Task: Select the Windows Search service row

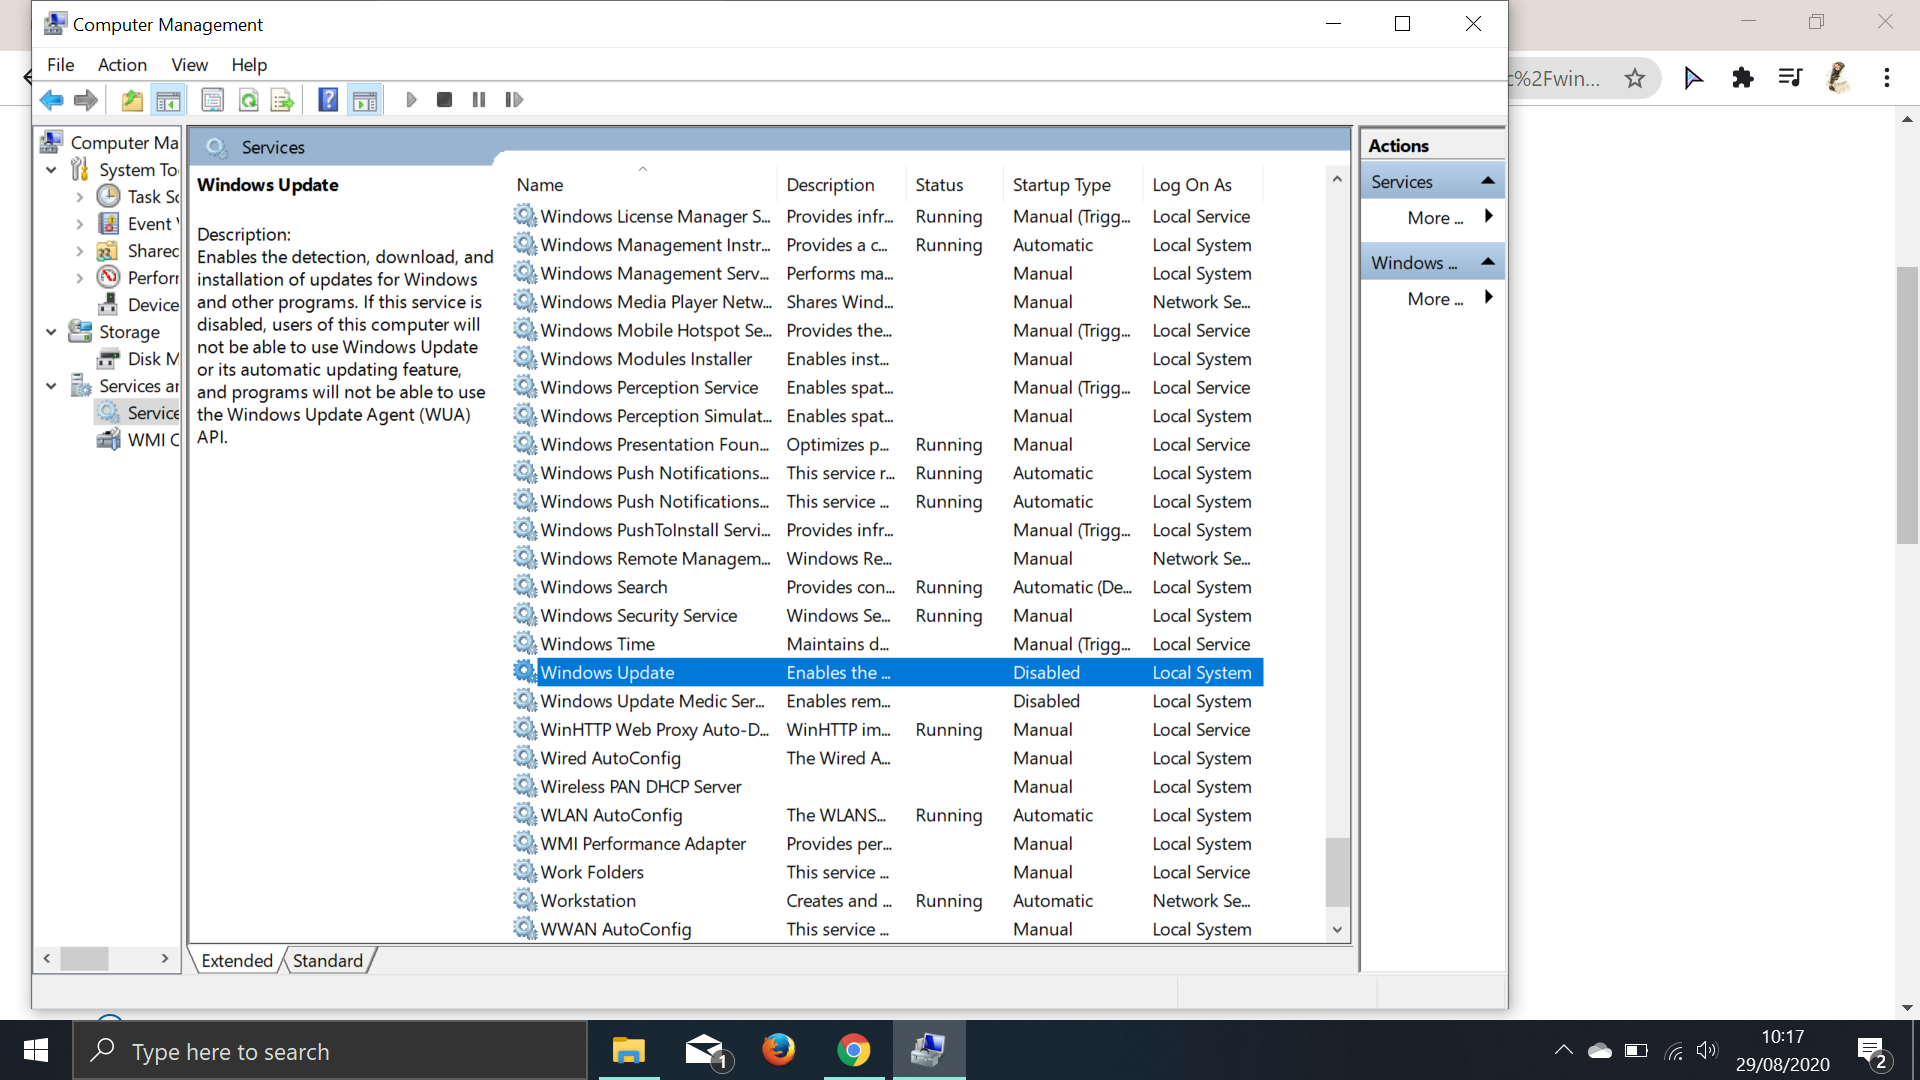Action: point(888,588)
